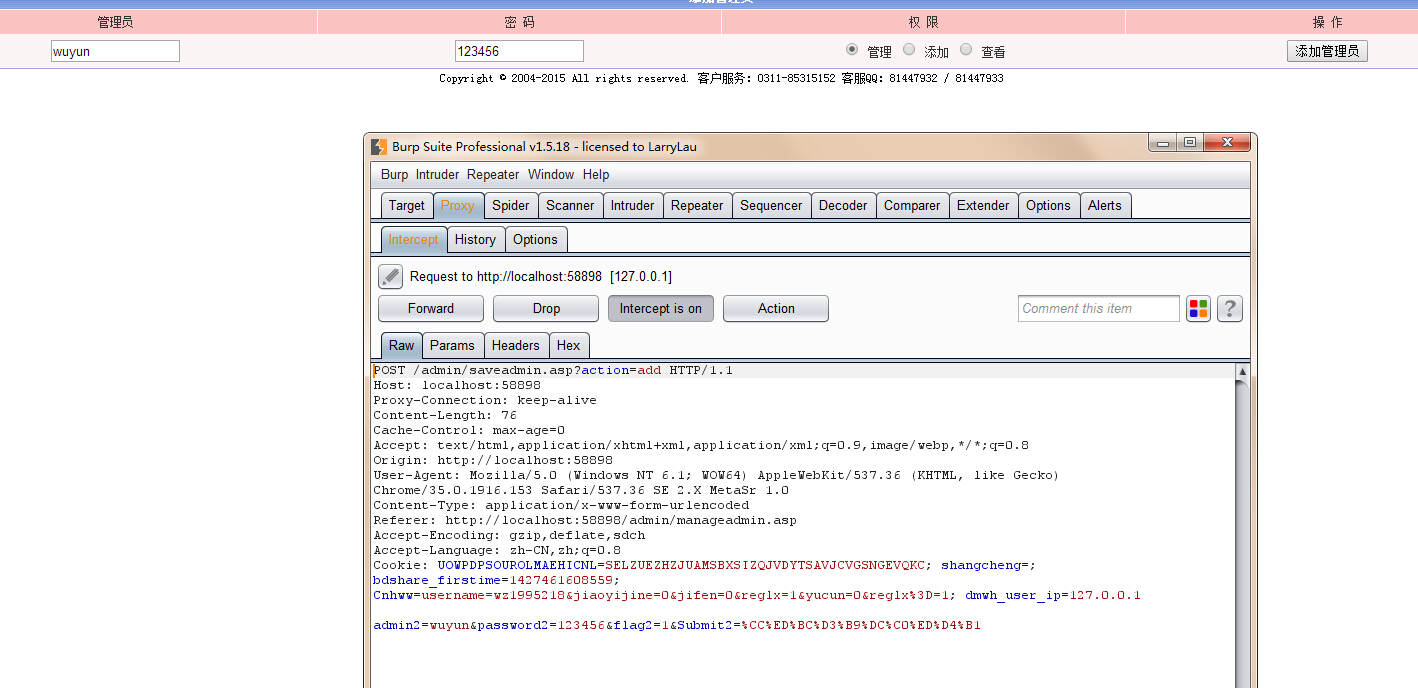Switch to the Extender tab
Image resolution: width=1418 pixels, height=688 pixels.
983,206
